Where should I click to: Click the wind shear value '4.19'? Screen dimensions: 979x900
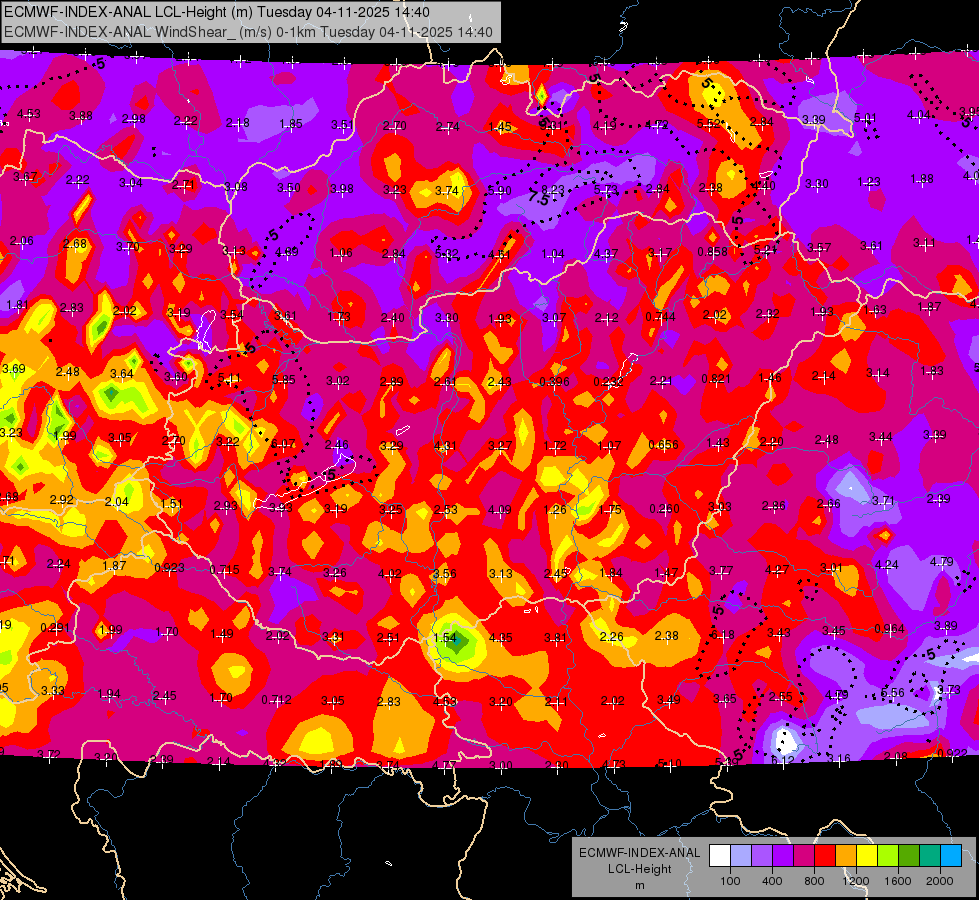click(x=604, y=126)
